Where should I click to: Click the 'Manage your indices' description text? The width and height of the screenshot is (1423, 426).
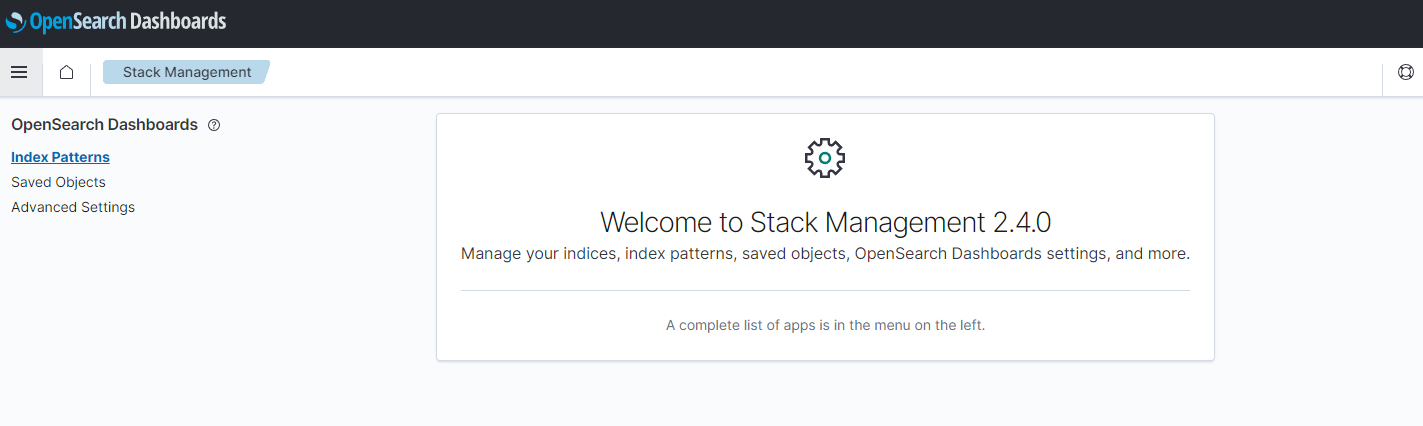(825, 254)
